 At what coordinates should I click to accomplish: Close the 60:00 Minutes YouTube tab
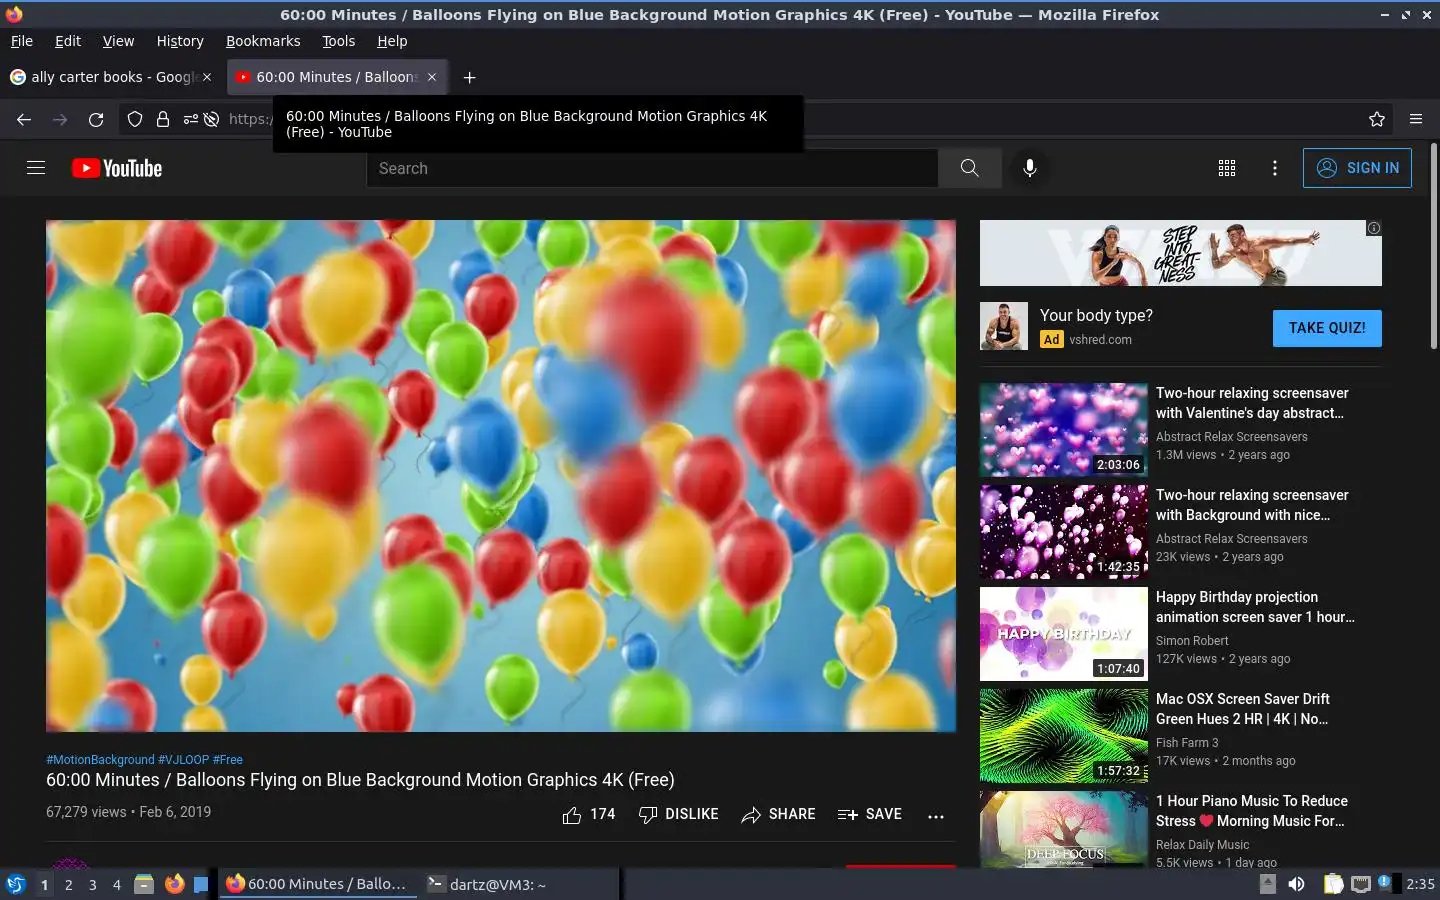(x=432, y=77)
